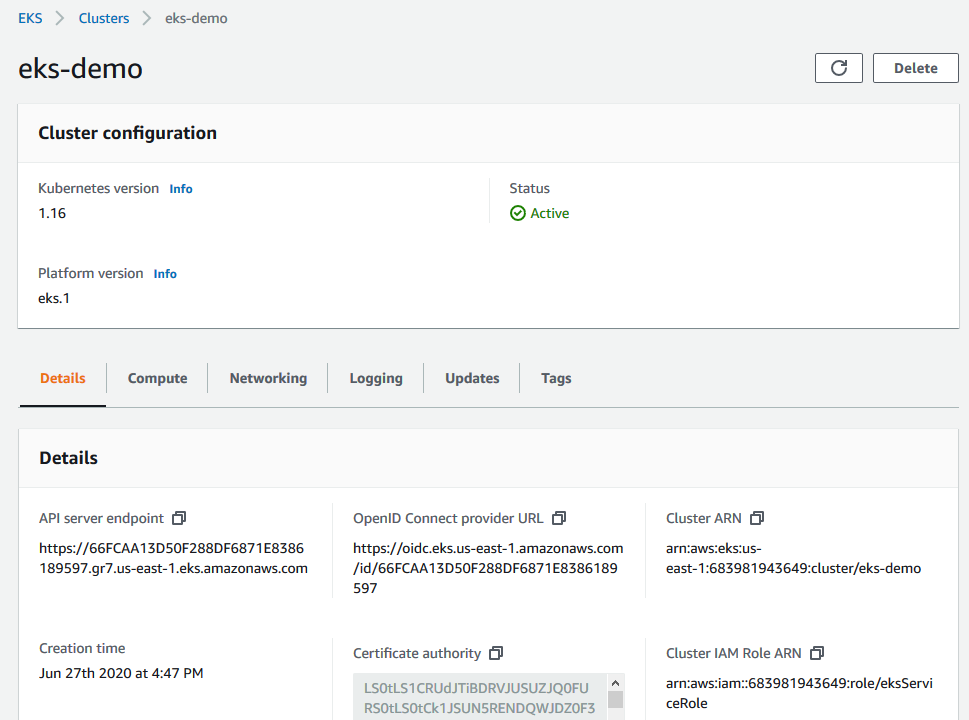Screen dimensions: 969x720
Task: Click the role/eksServiceRole ARN text
Action: [800, 693]
